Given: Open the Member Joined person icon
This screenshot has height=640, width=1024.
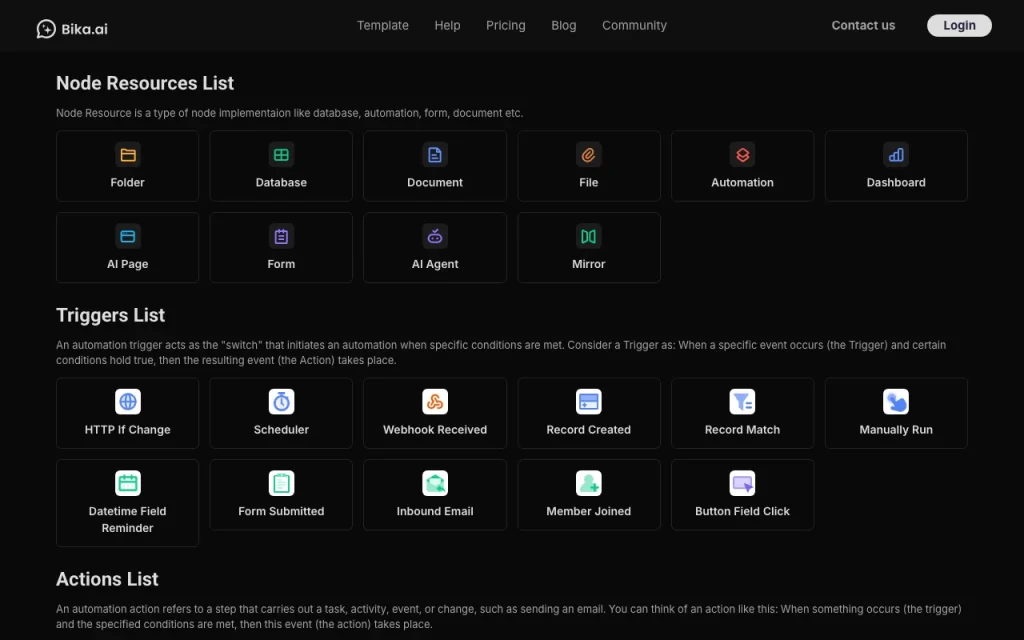Looking at the screenshot, I should point(588,483).
